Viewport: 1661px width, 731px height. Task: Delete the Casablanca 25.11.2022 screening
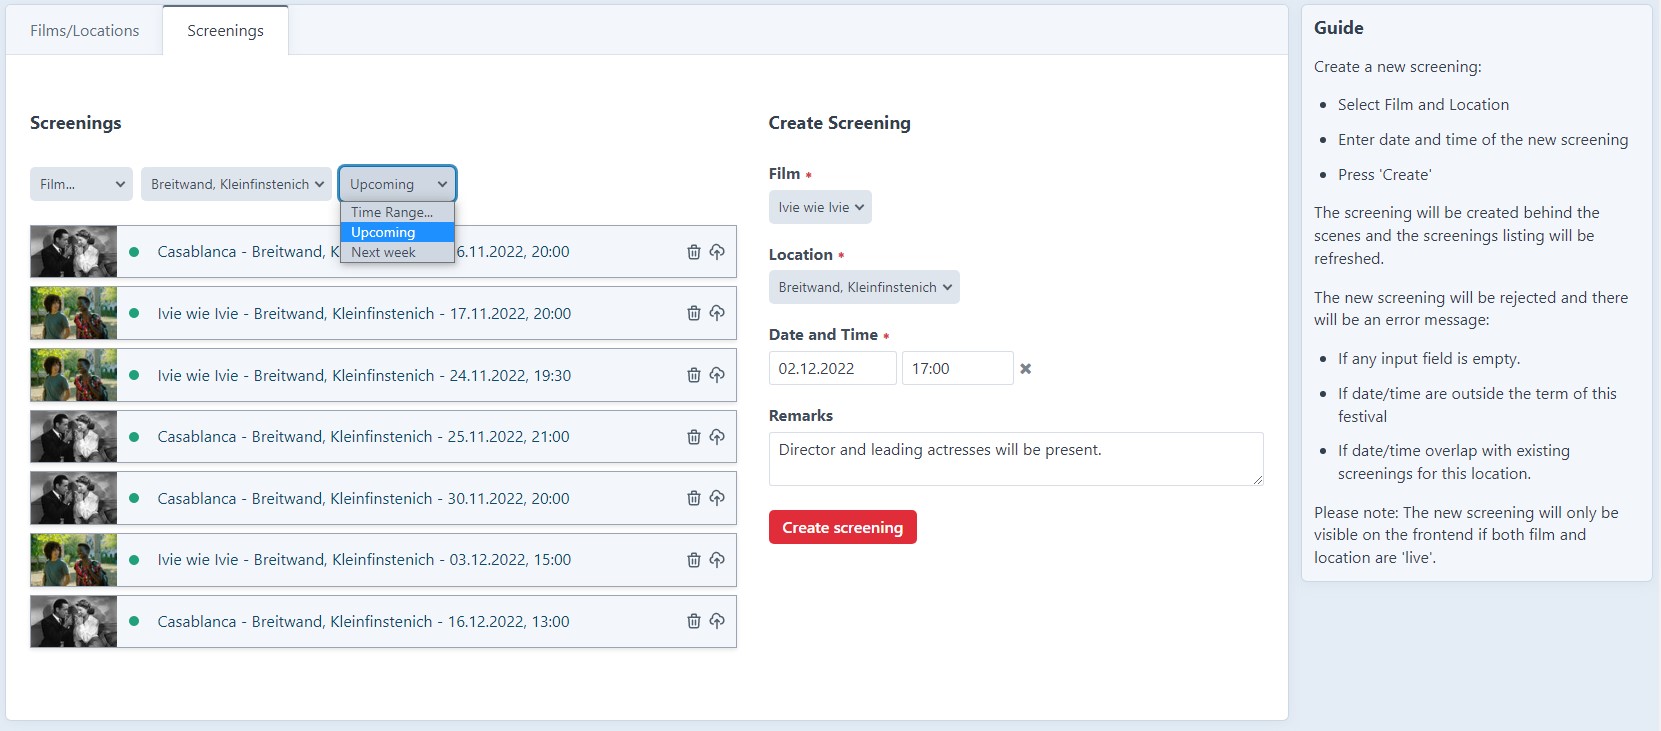[x=694, y=437]
